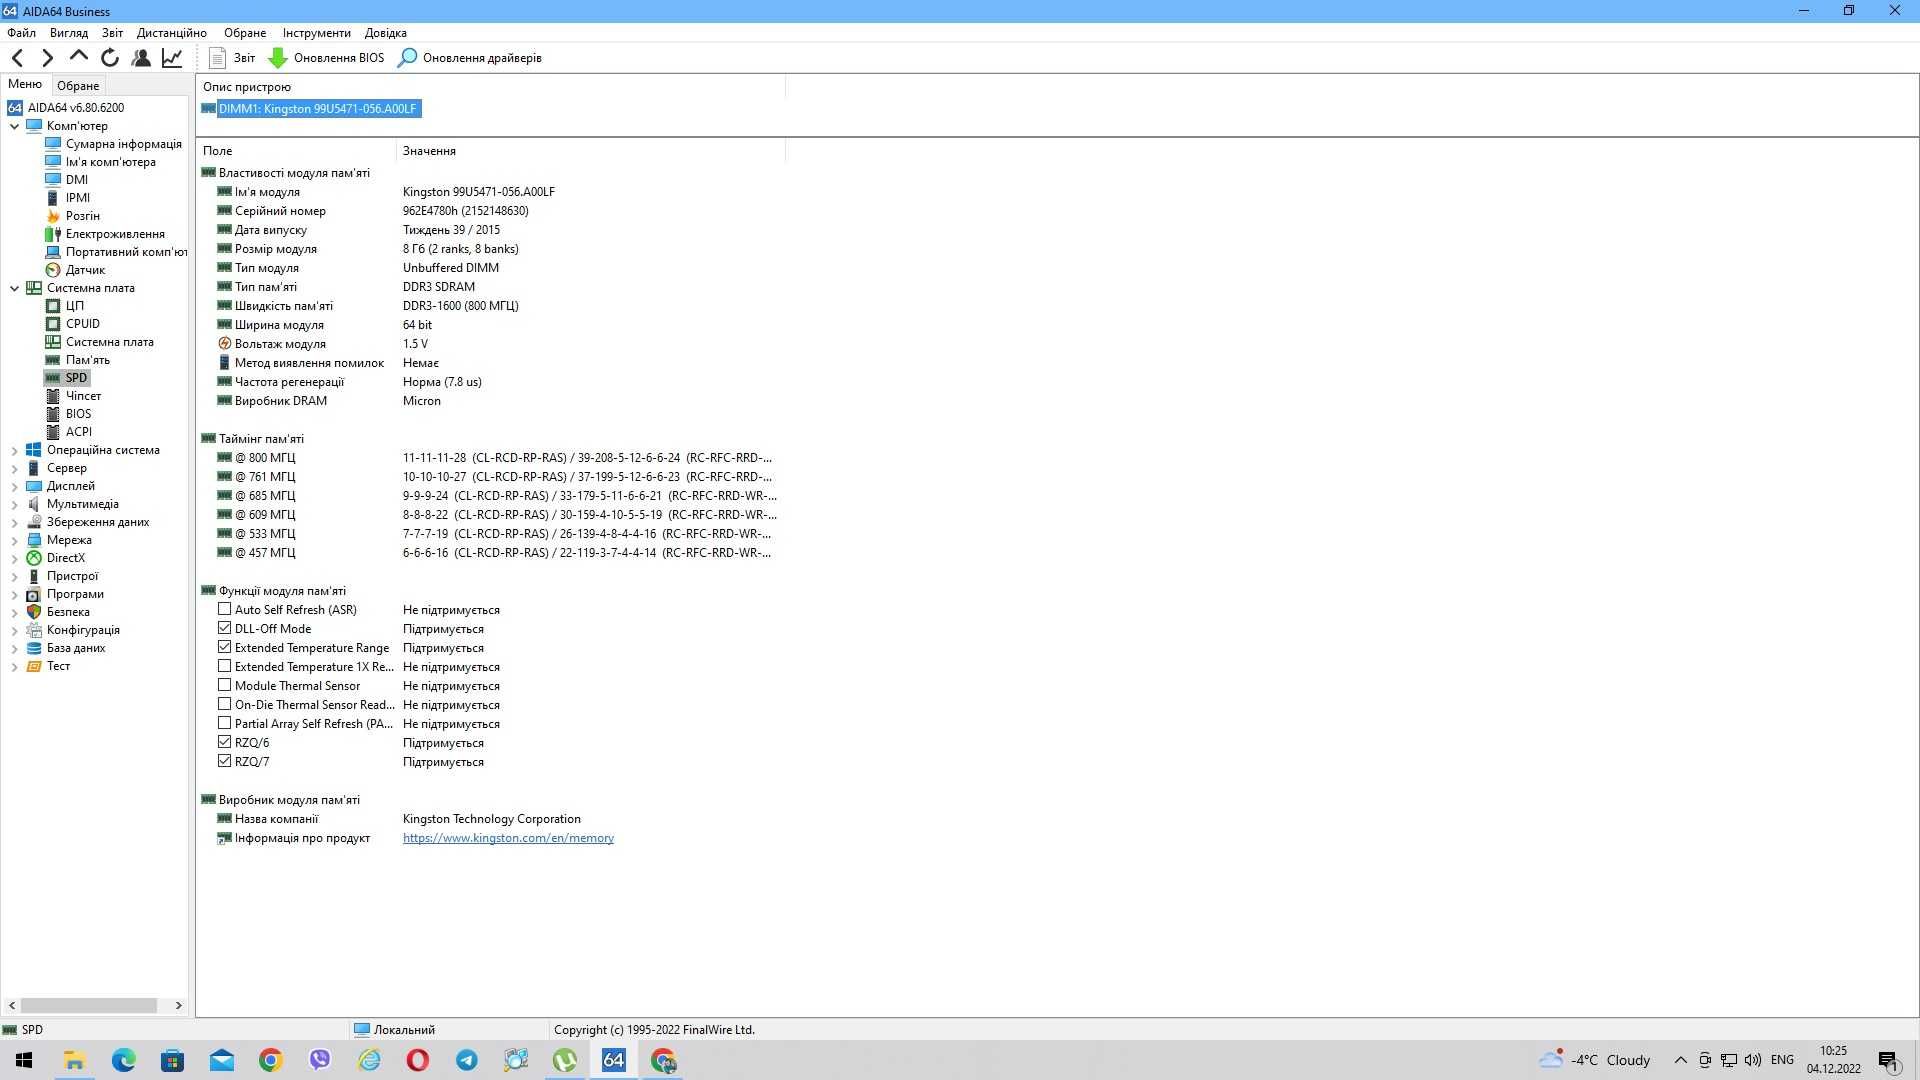Click the Home icon in toolbar

(79, 57)
